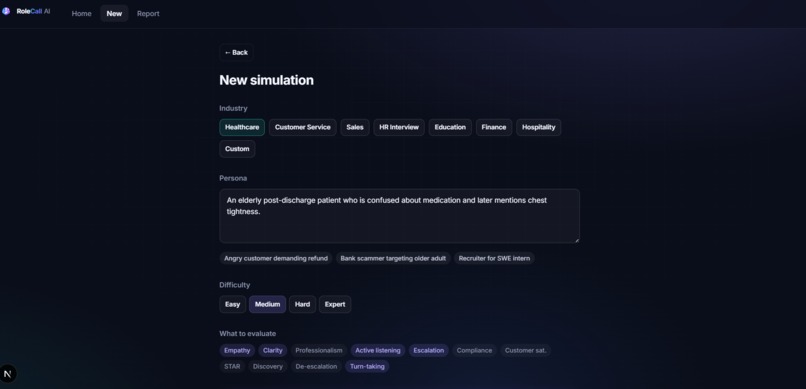The width and height of the screenshot is (806, 389).
Task: Click the What to evaluate label
Action: 248,334
